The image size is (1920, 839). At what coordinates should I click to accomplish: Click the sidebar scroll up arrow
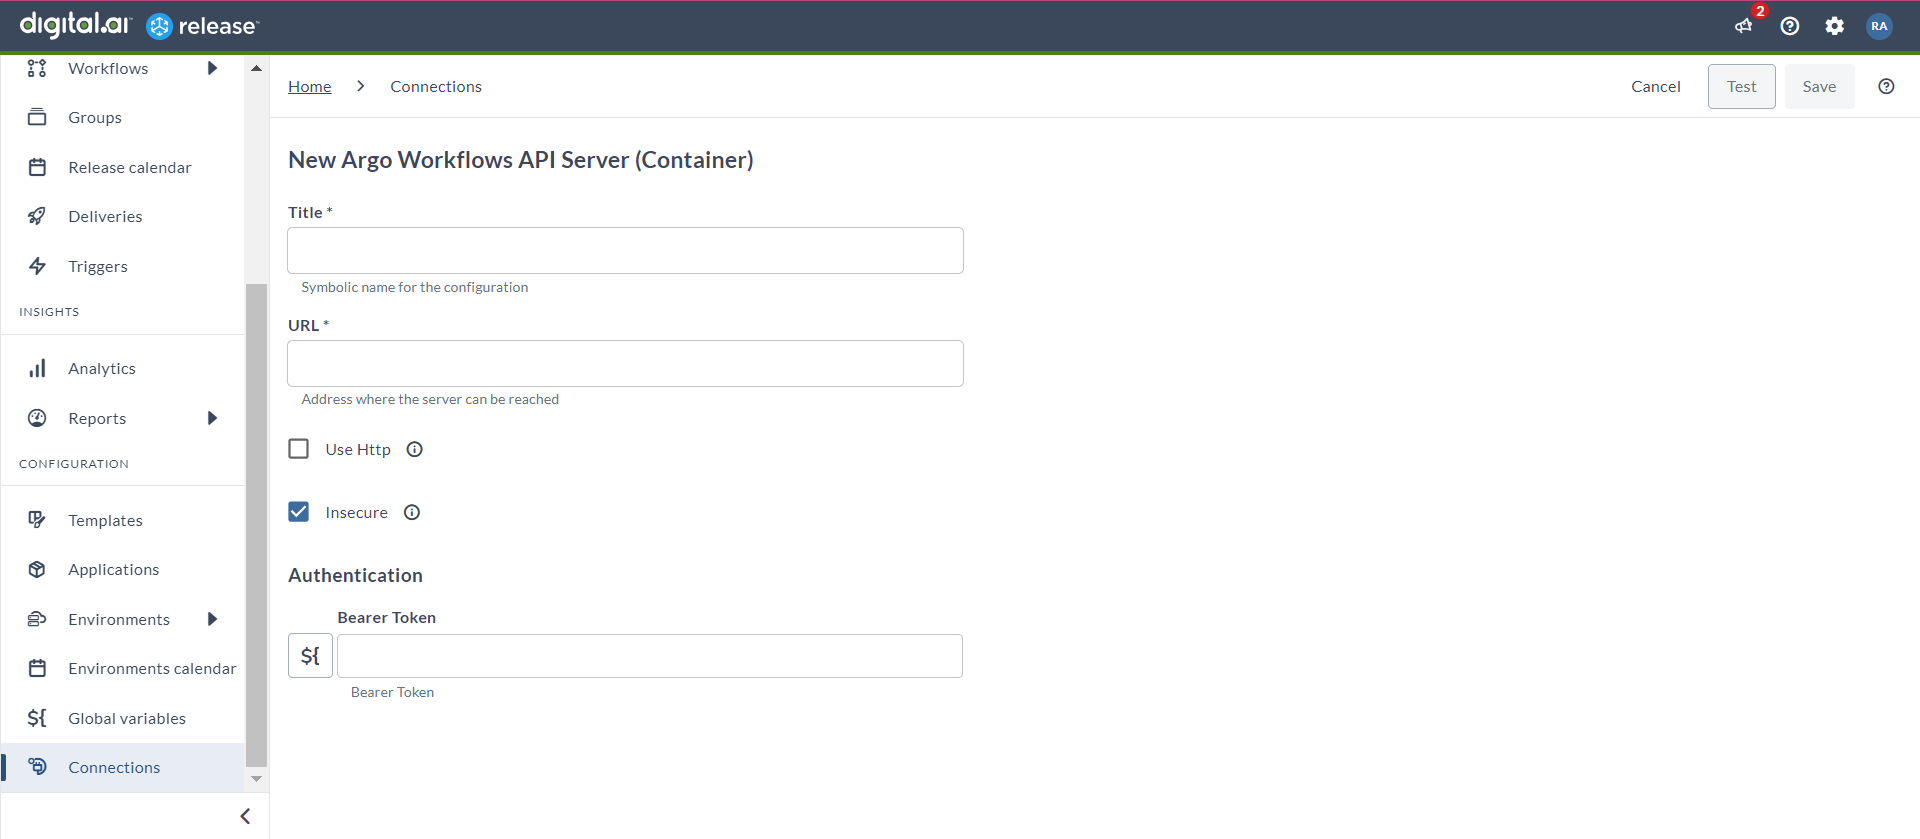(256, 68)
